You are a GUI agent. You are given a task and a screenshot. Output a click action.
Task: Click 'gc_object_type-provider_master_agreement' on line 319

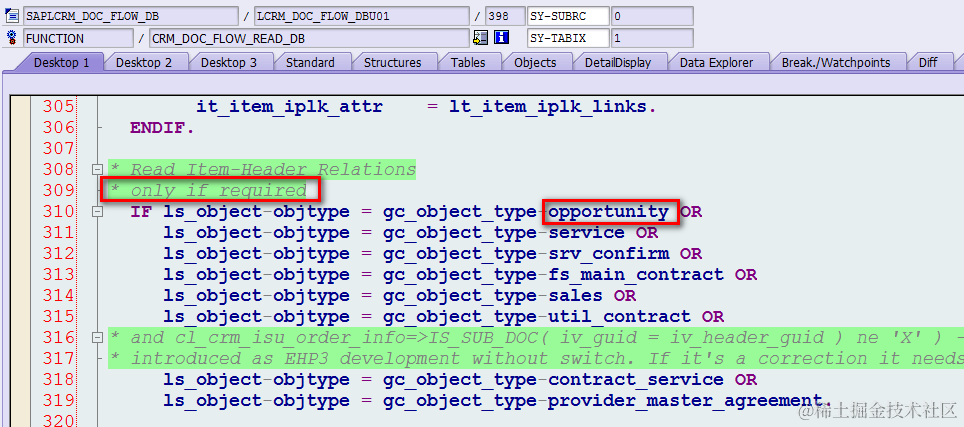(602, 401)
